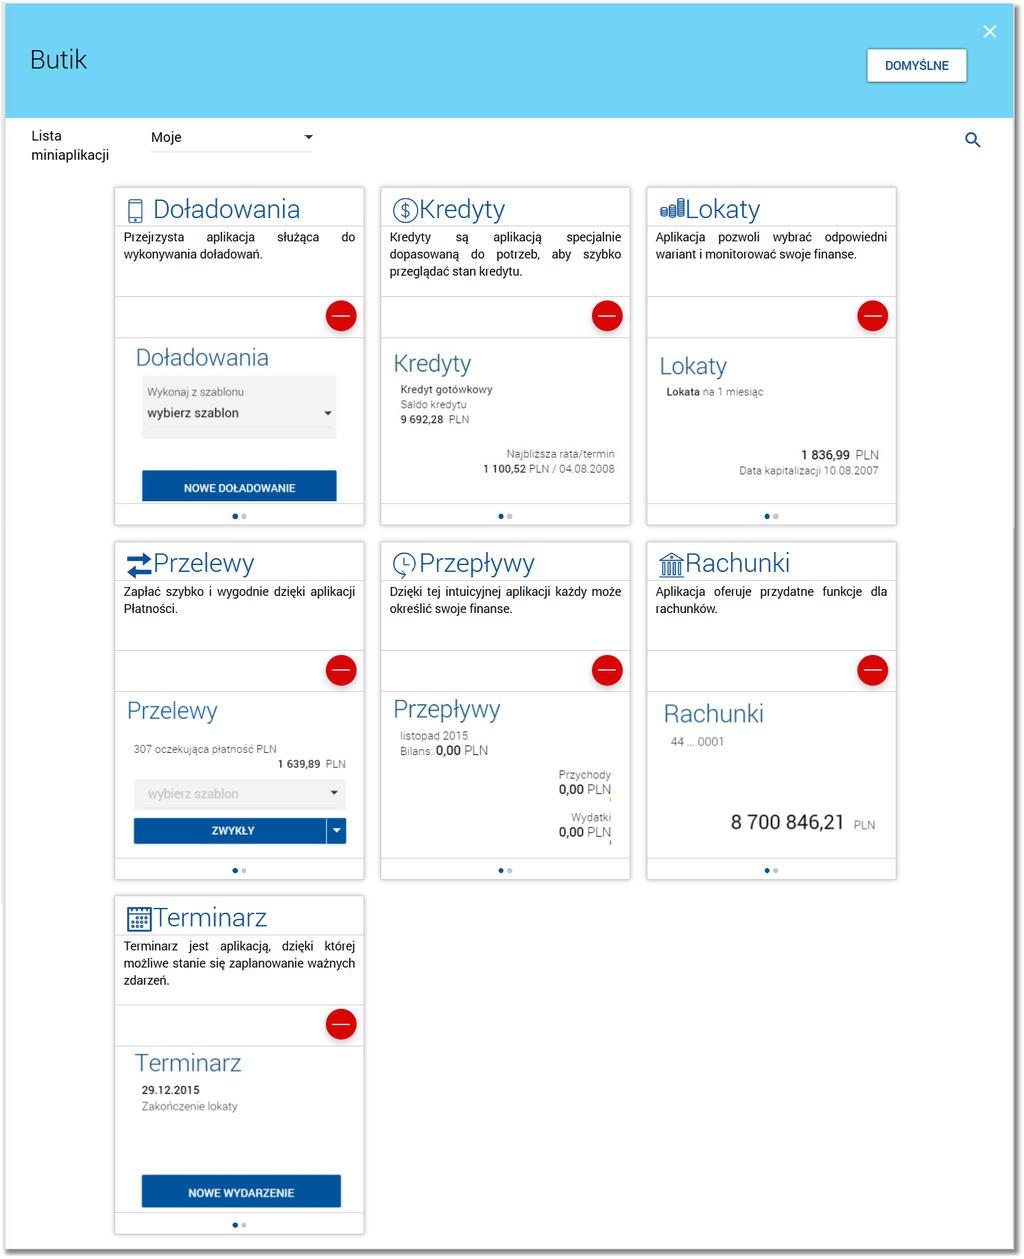
Task: Click the 'Lokata na 1 miesiąc' entry
Action: [x=714, y=392]
